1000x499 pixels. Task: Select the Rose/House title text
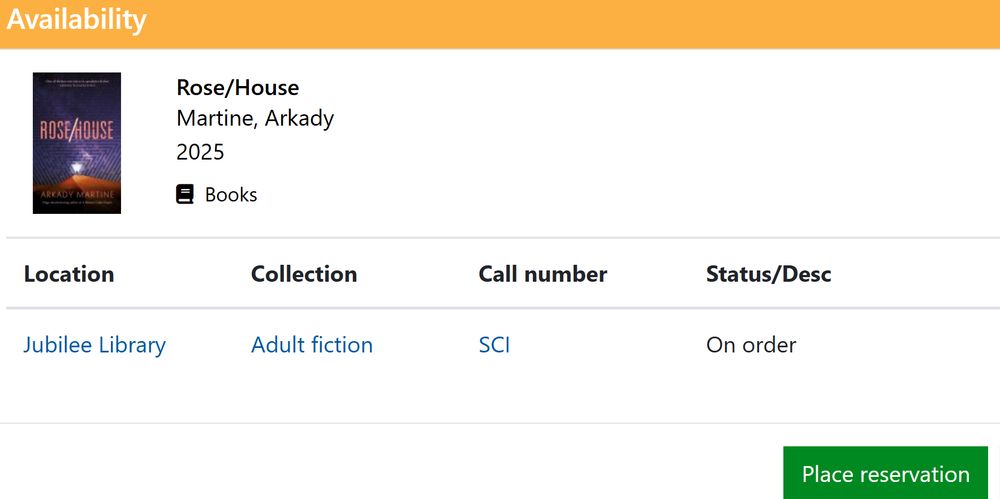pyautogui.click(x=238, y=87)
